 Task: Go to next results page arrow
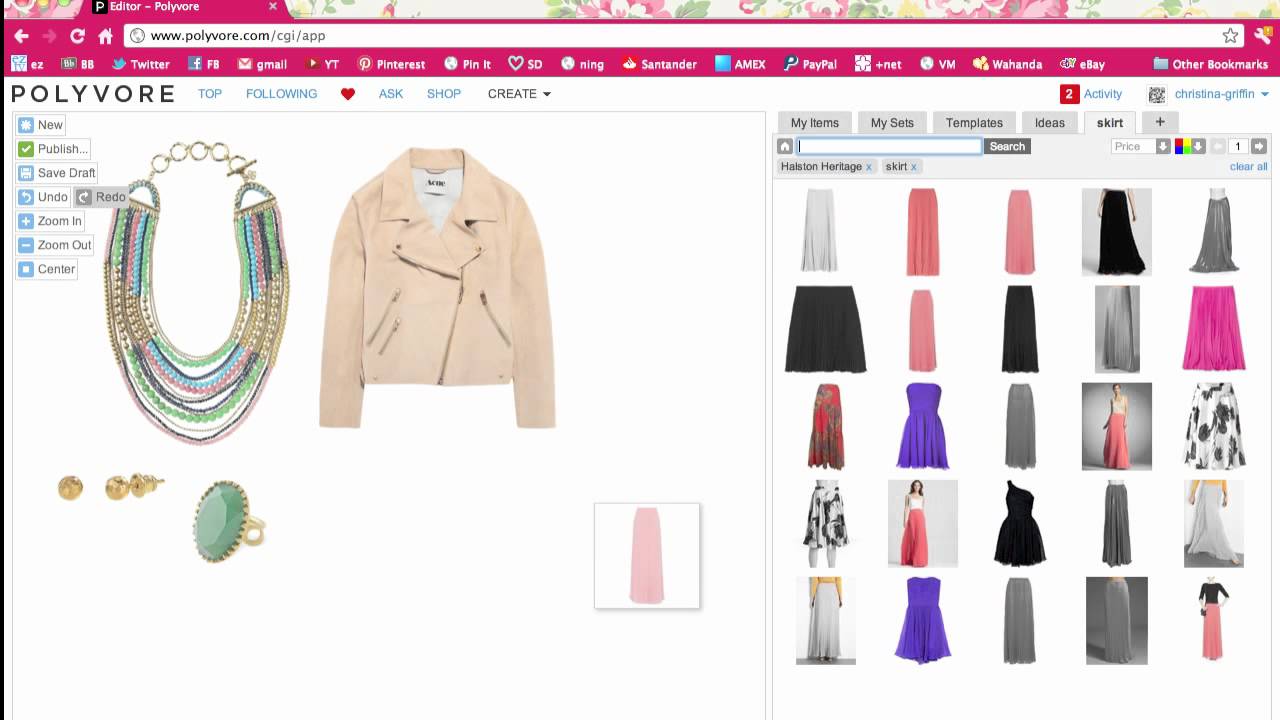tap(1259, 146)
